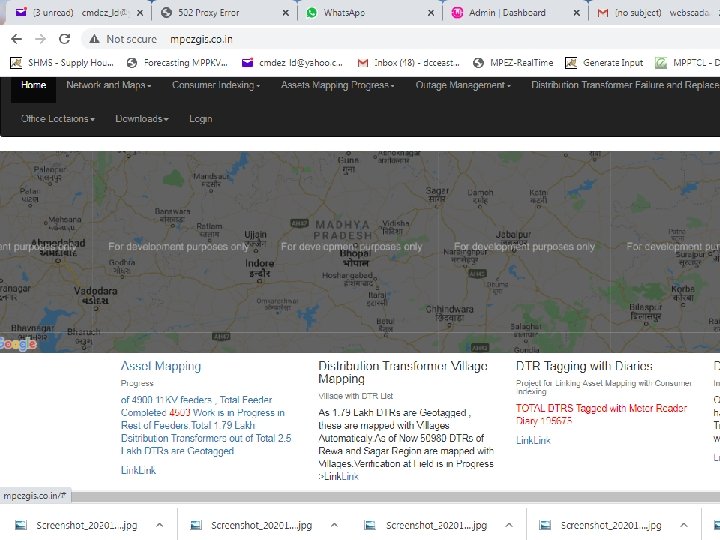Expand options chevron for first download
Screen dimensions: 720x540
[x=159, y=525]
